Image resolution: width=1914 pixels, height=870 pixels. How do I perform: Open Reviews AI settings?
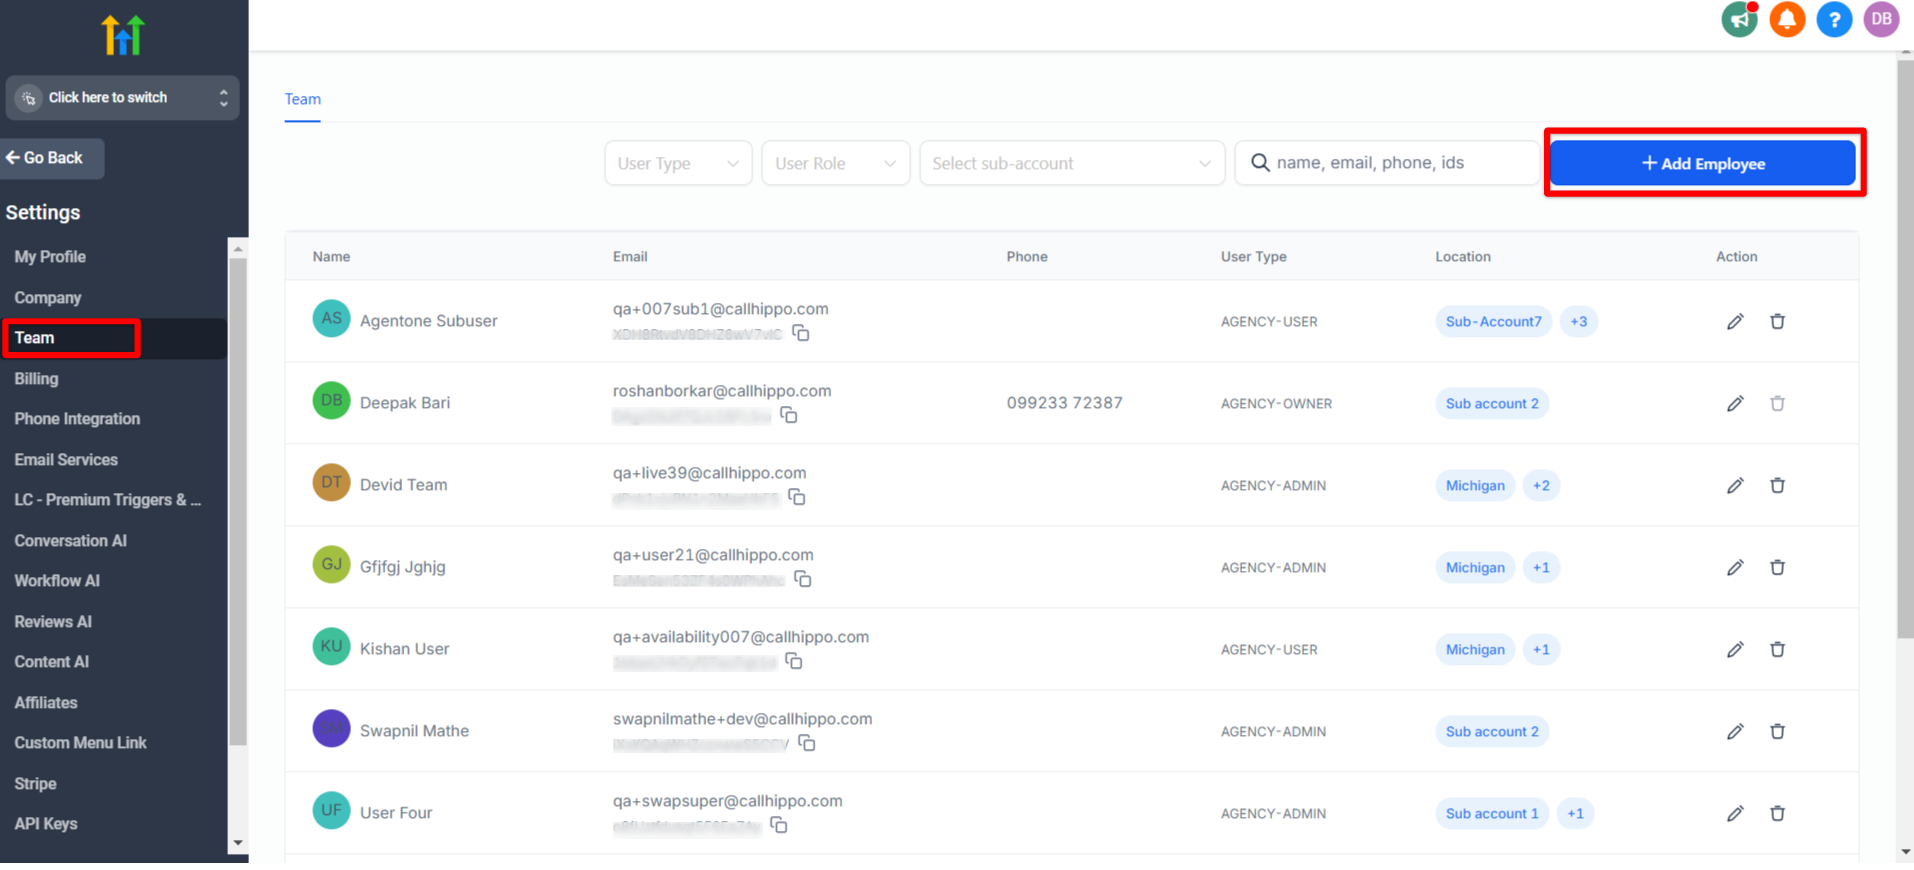click(53, 622)
